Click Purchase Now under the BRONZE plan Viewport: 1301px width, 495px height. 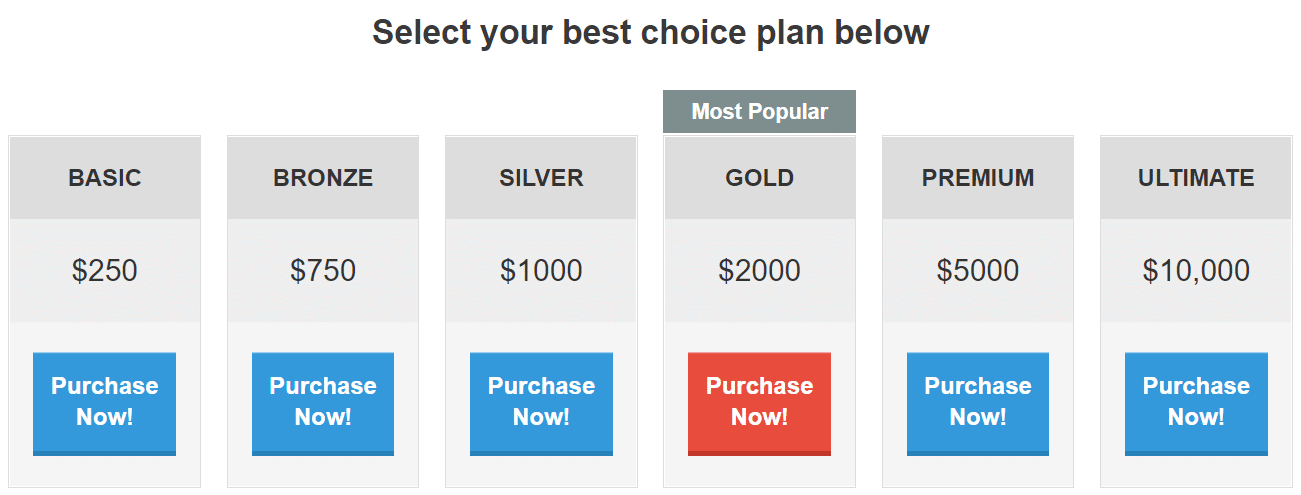323,403
